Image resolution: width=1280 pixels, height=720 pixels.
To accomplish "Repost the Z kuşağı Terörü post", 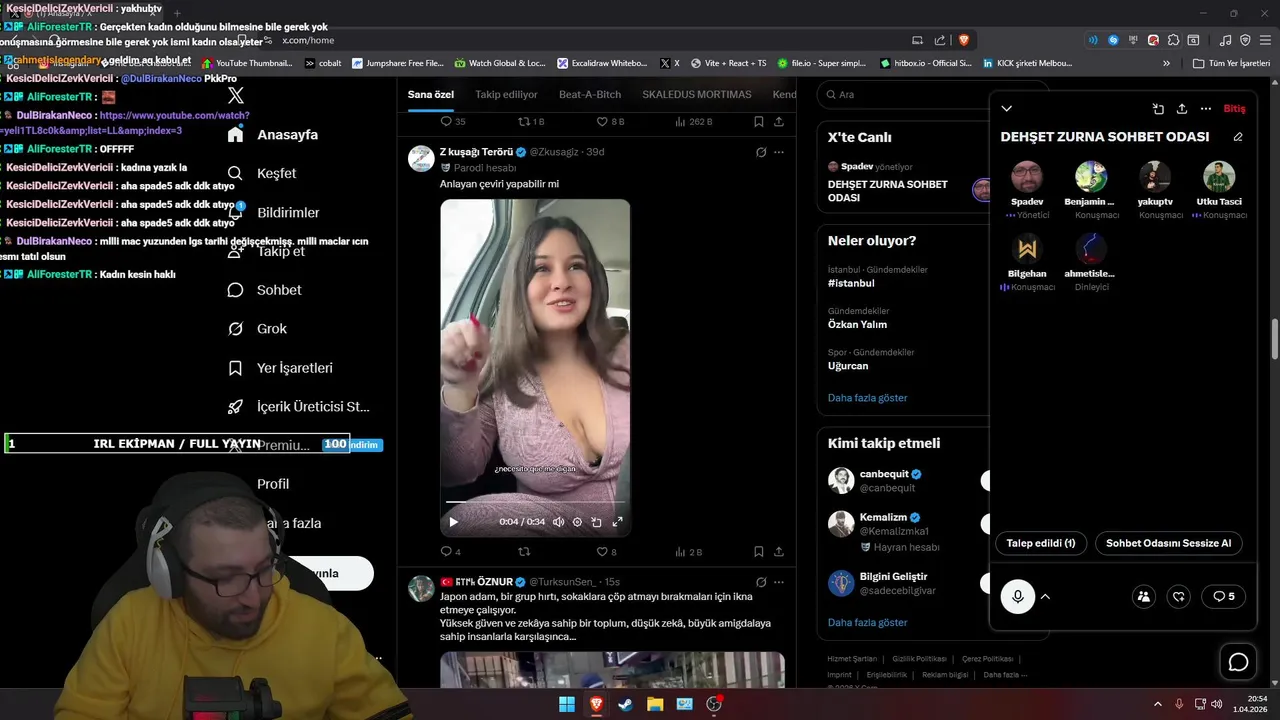I will coord(524,551).
